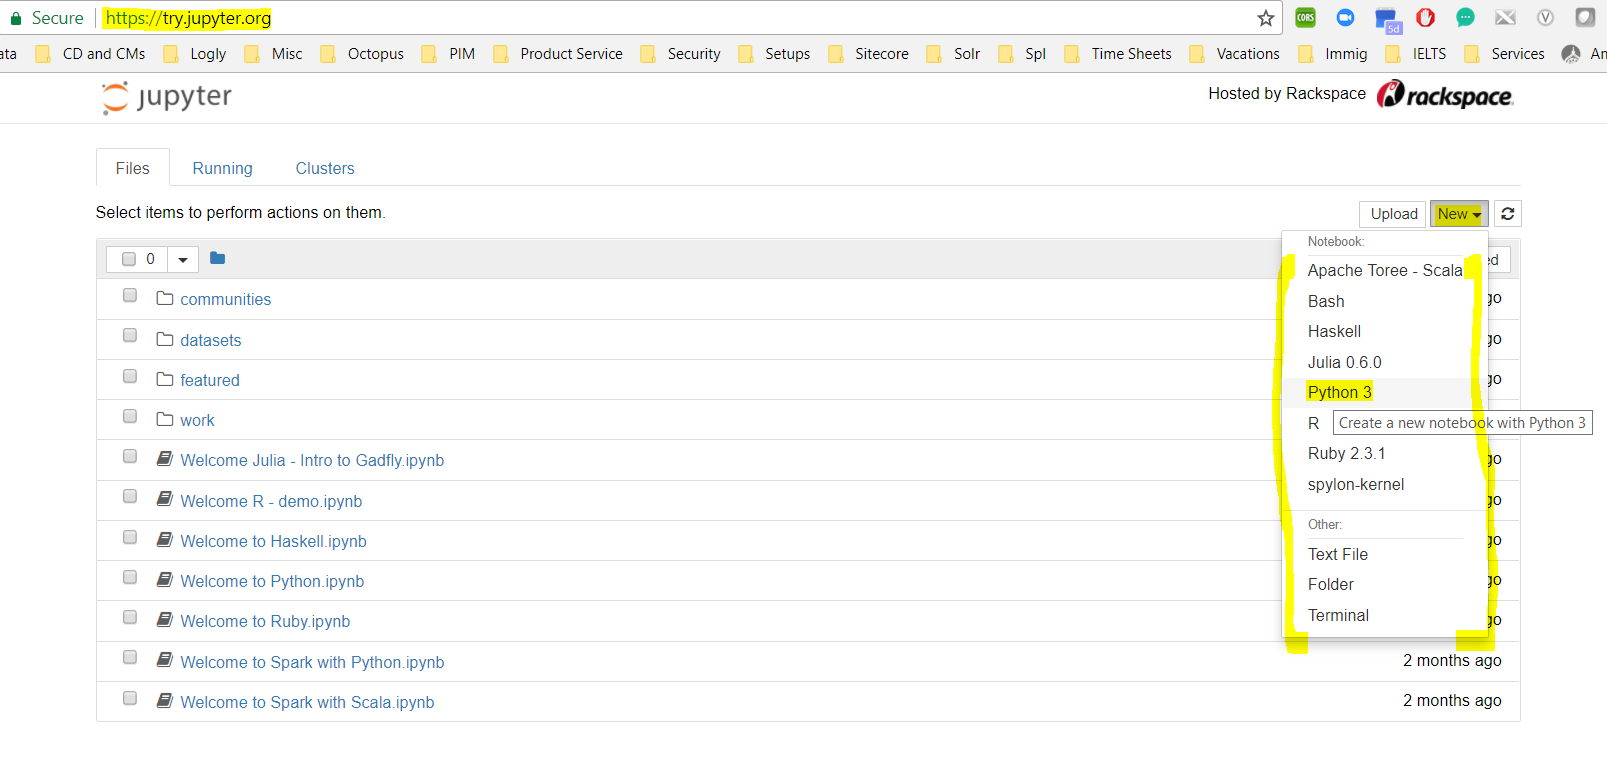Click the folder icon of communities row
1607x772 pixels.
point(165,298)
